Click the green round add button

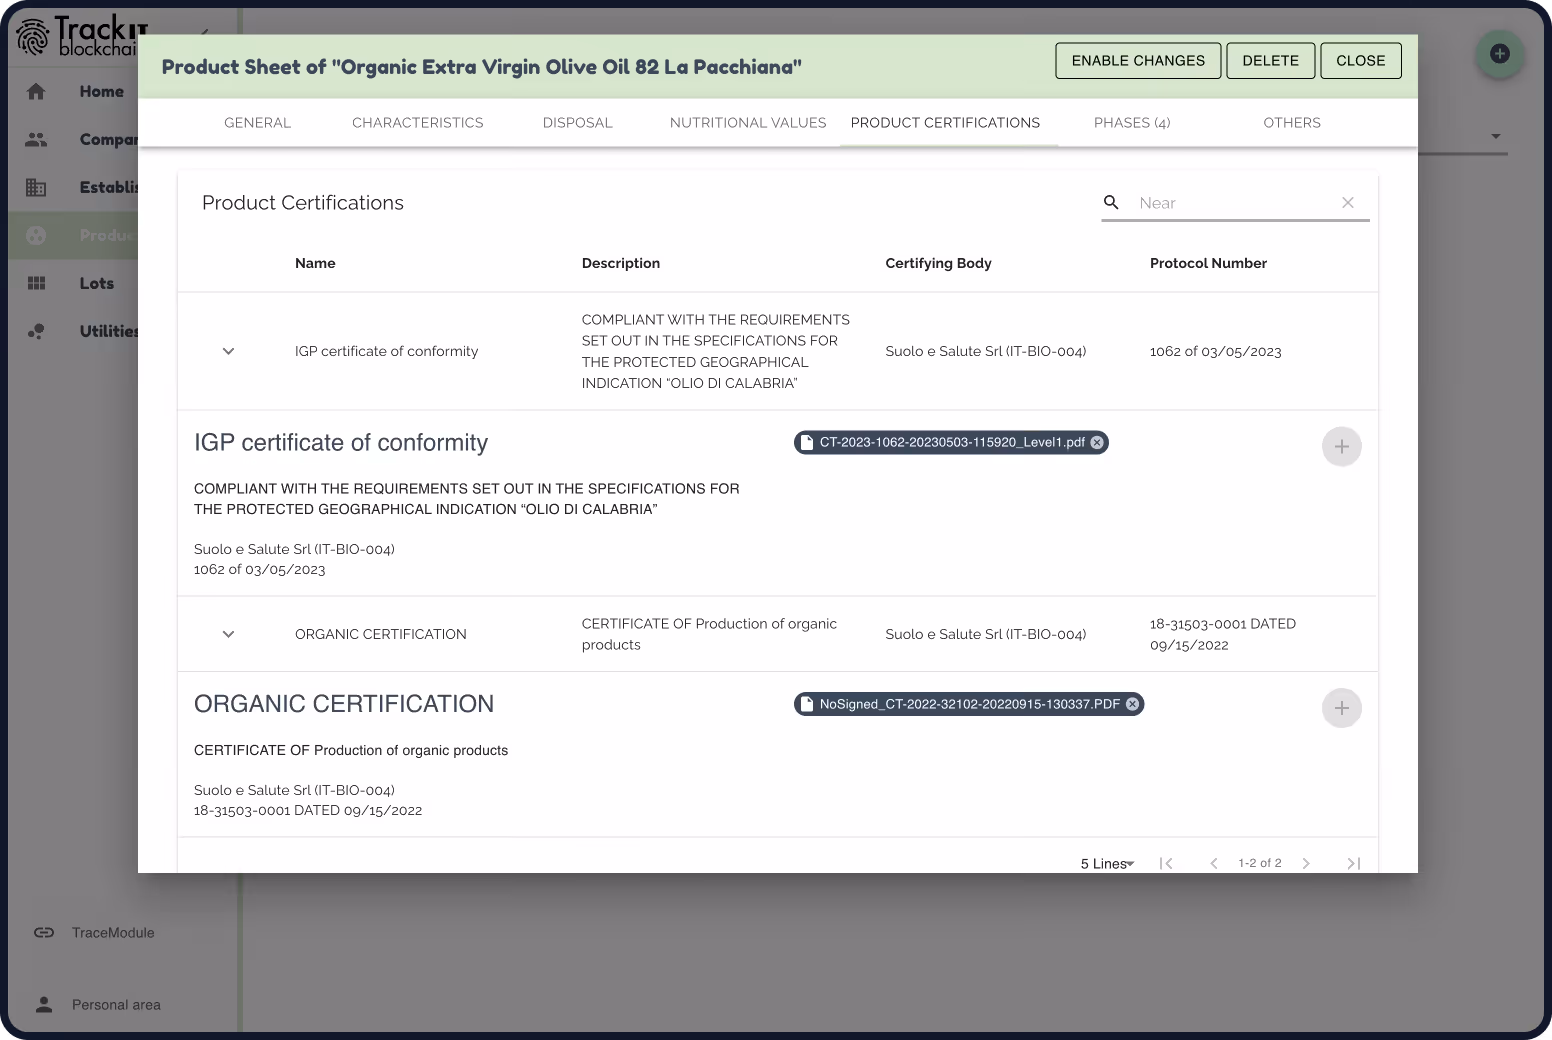click(x=1499, y=54)
